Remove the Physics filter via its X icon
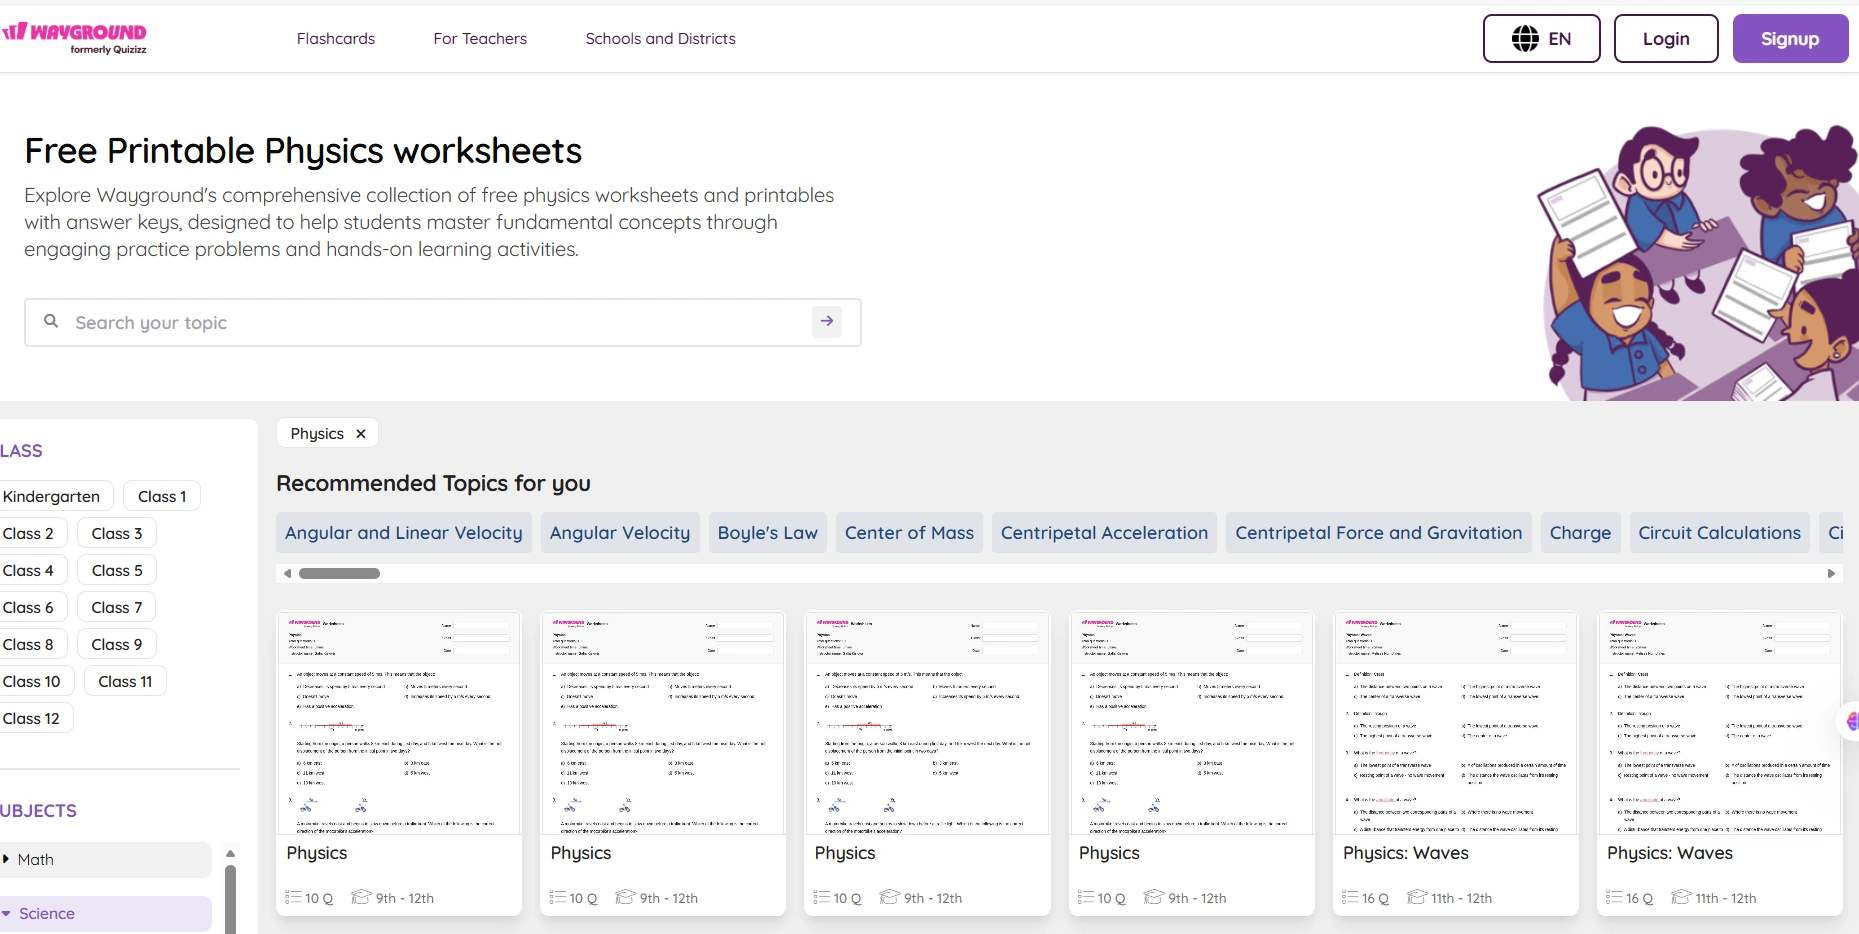The image size is (1859, 934). (x=359, y=433)
